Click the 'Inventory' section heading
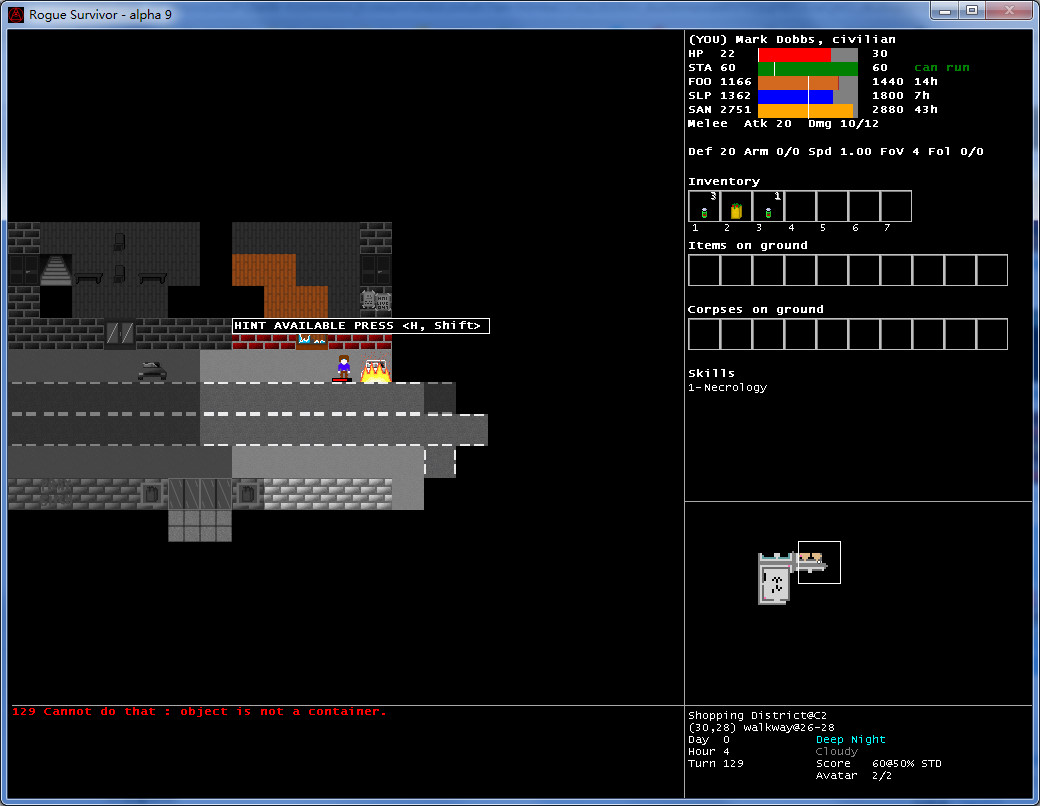This screenshot has width=1040, height=806. coord(724,182)
